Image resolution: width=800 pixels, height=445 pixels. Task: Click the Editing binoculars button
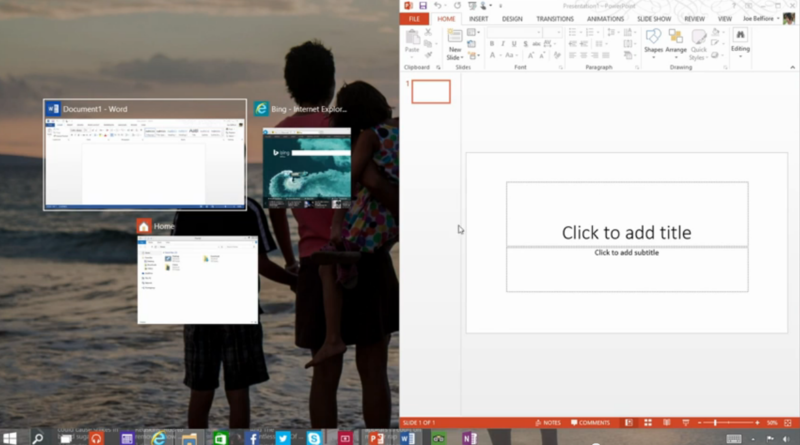pos(740,41)
